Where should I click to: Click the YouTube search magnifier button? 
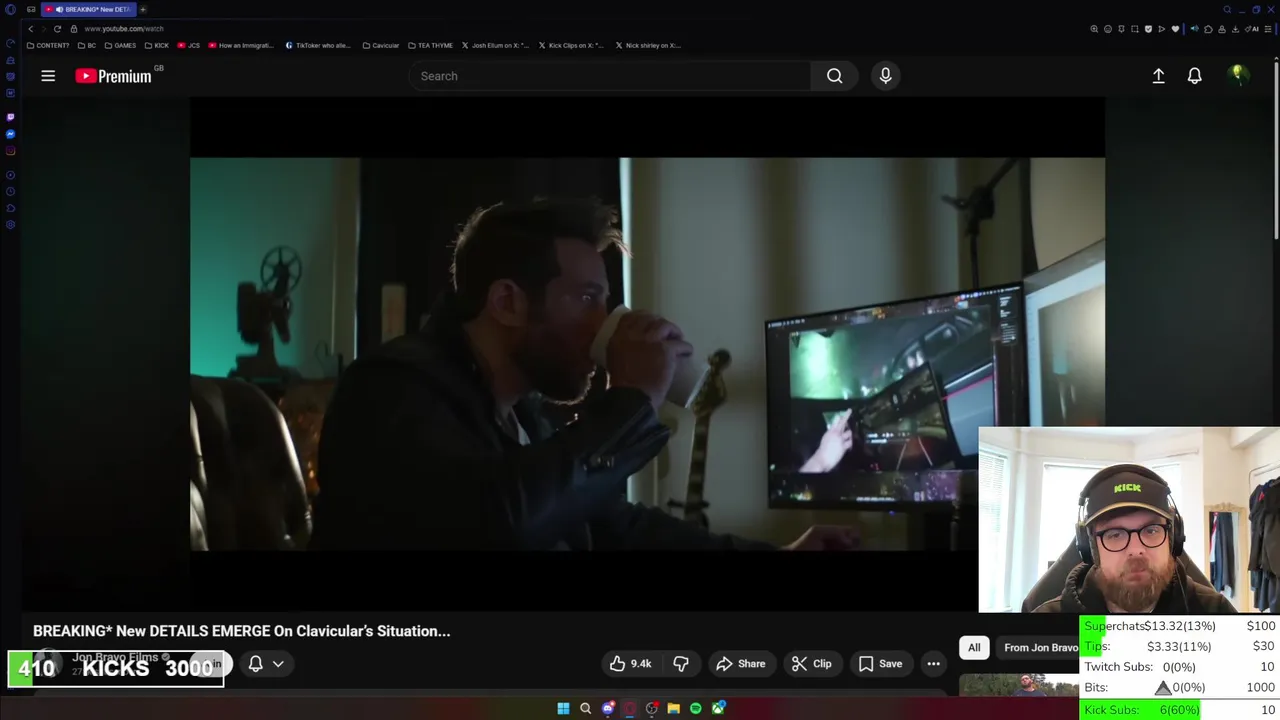pos(834,76)
